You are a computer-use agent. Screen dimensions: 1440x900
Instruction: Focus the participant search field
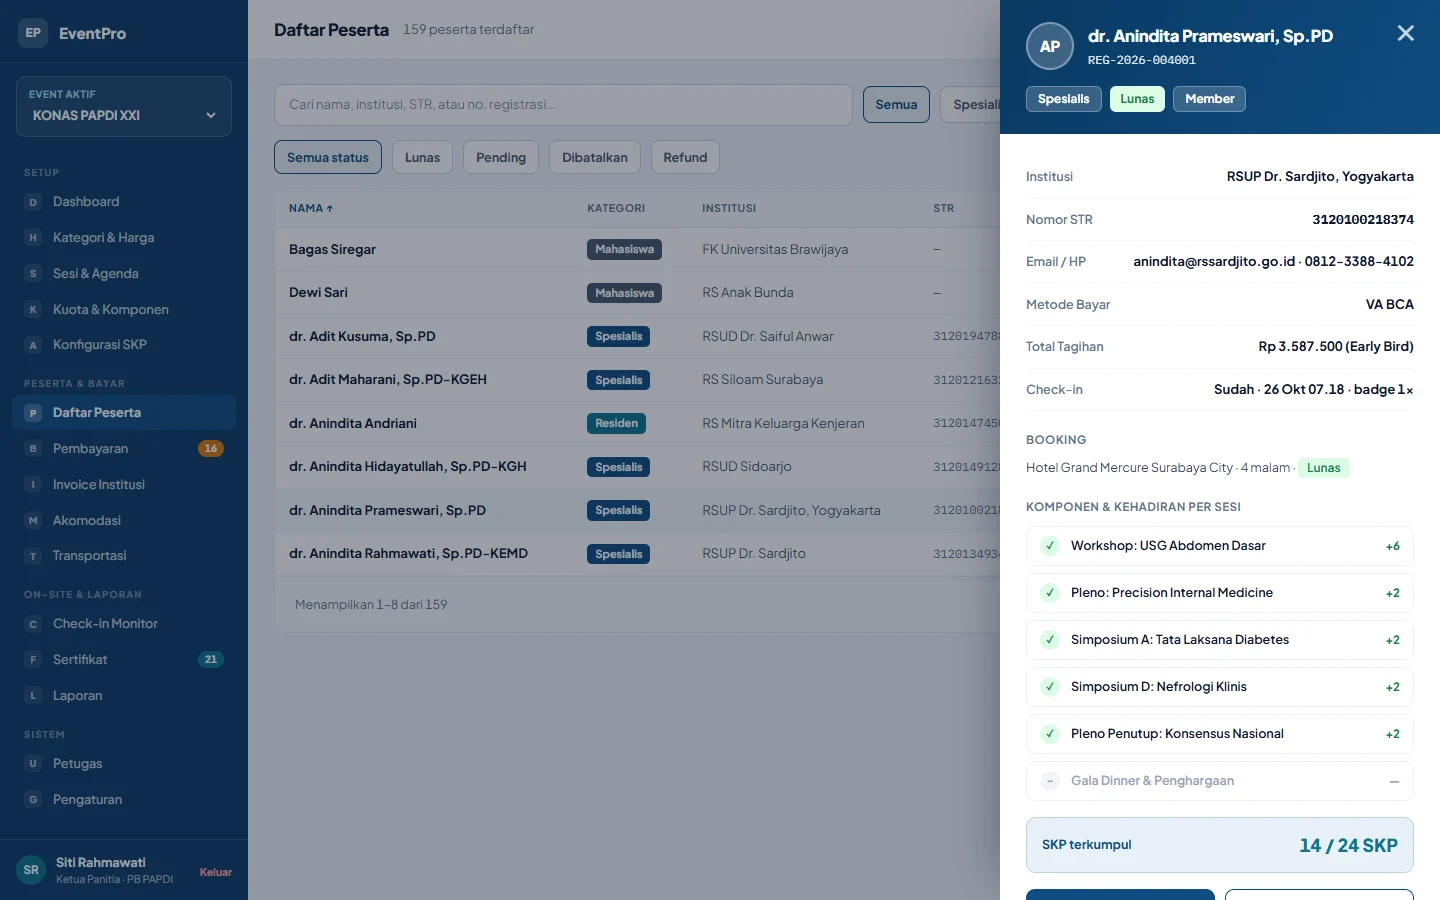[563, 104]
